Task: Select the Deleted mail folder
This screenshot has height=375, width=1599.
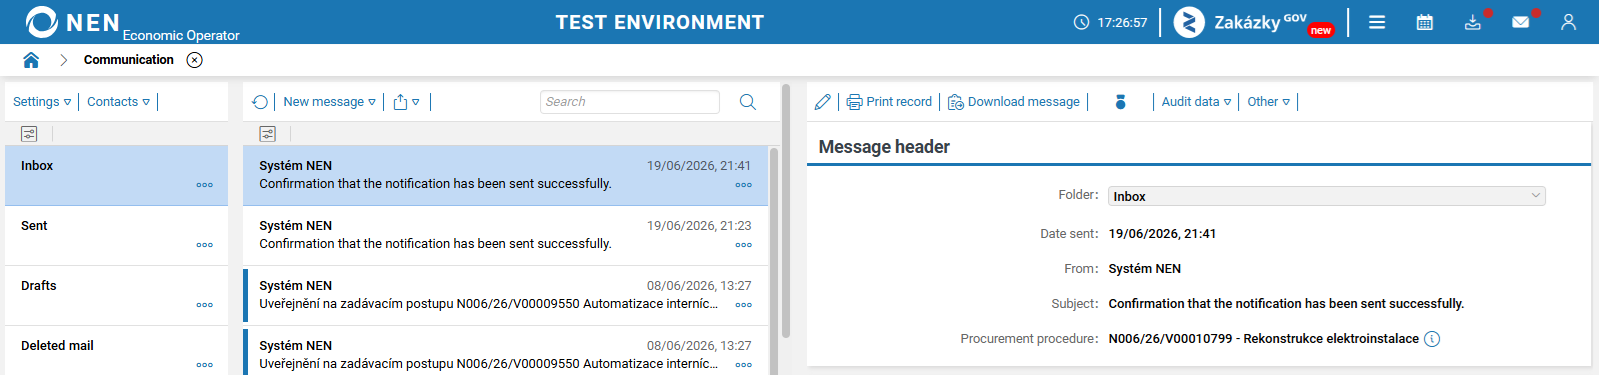Action: [x=117, y=350]
